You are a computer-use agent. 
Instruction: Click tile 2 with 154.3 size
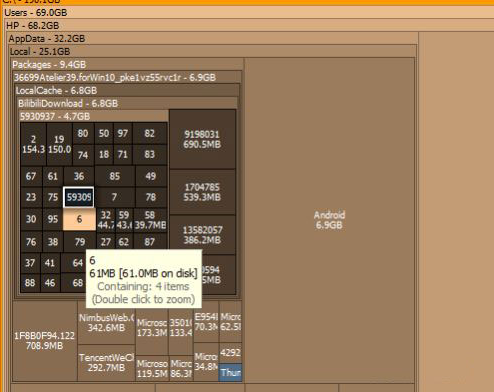[33, 144]
